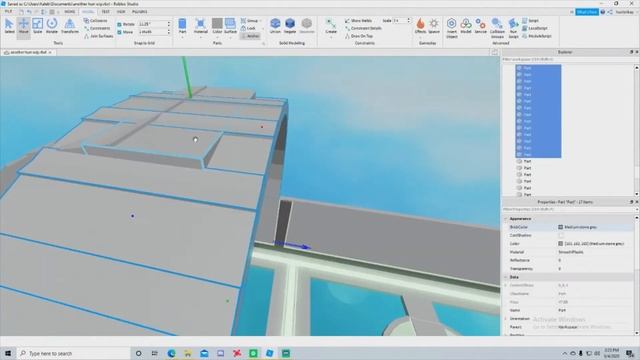The height and width of the screenshot is (360, 640).
Task: Negate the selected parts
Action: coord(290,26)
